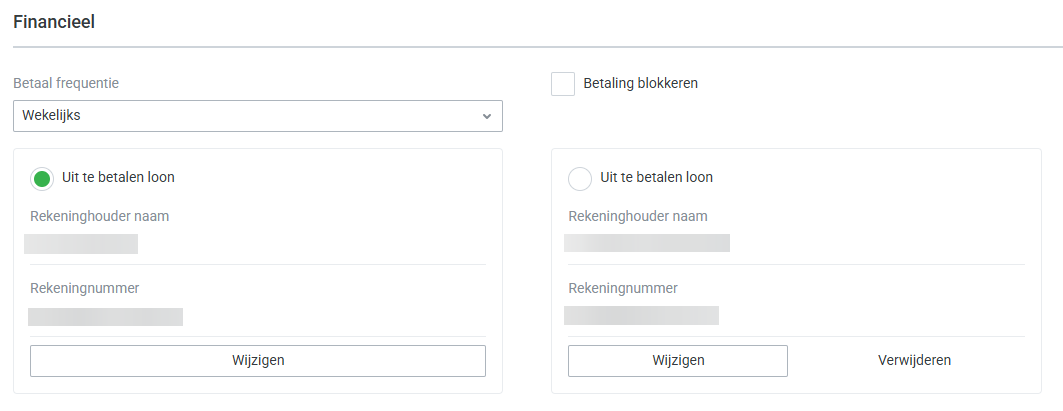Image resolution: width=1063 pixels, height=411 pixels.
Task: Click the Rekeninghouder naam label in the left card
Action: (100, 216)
